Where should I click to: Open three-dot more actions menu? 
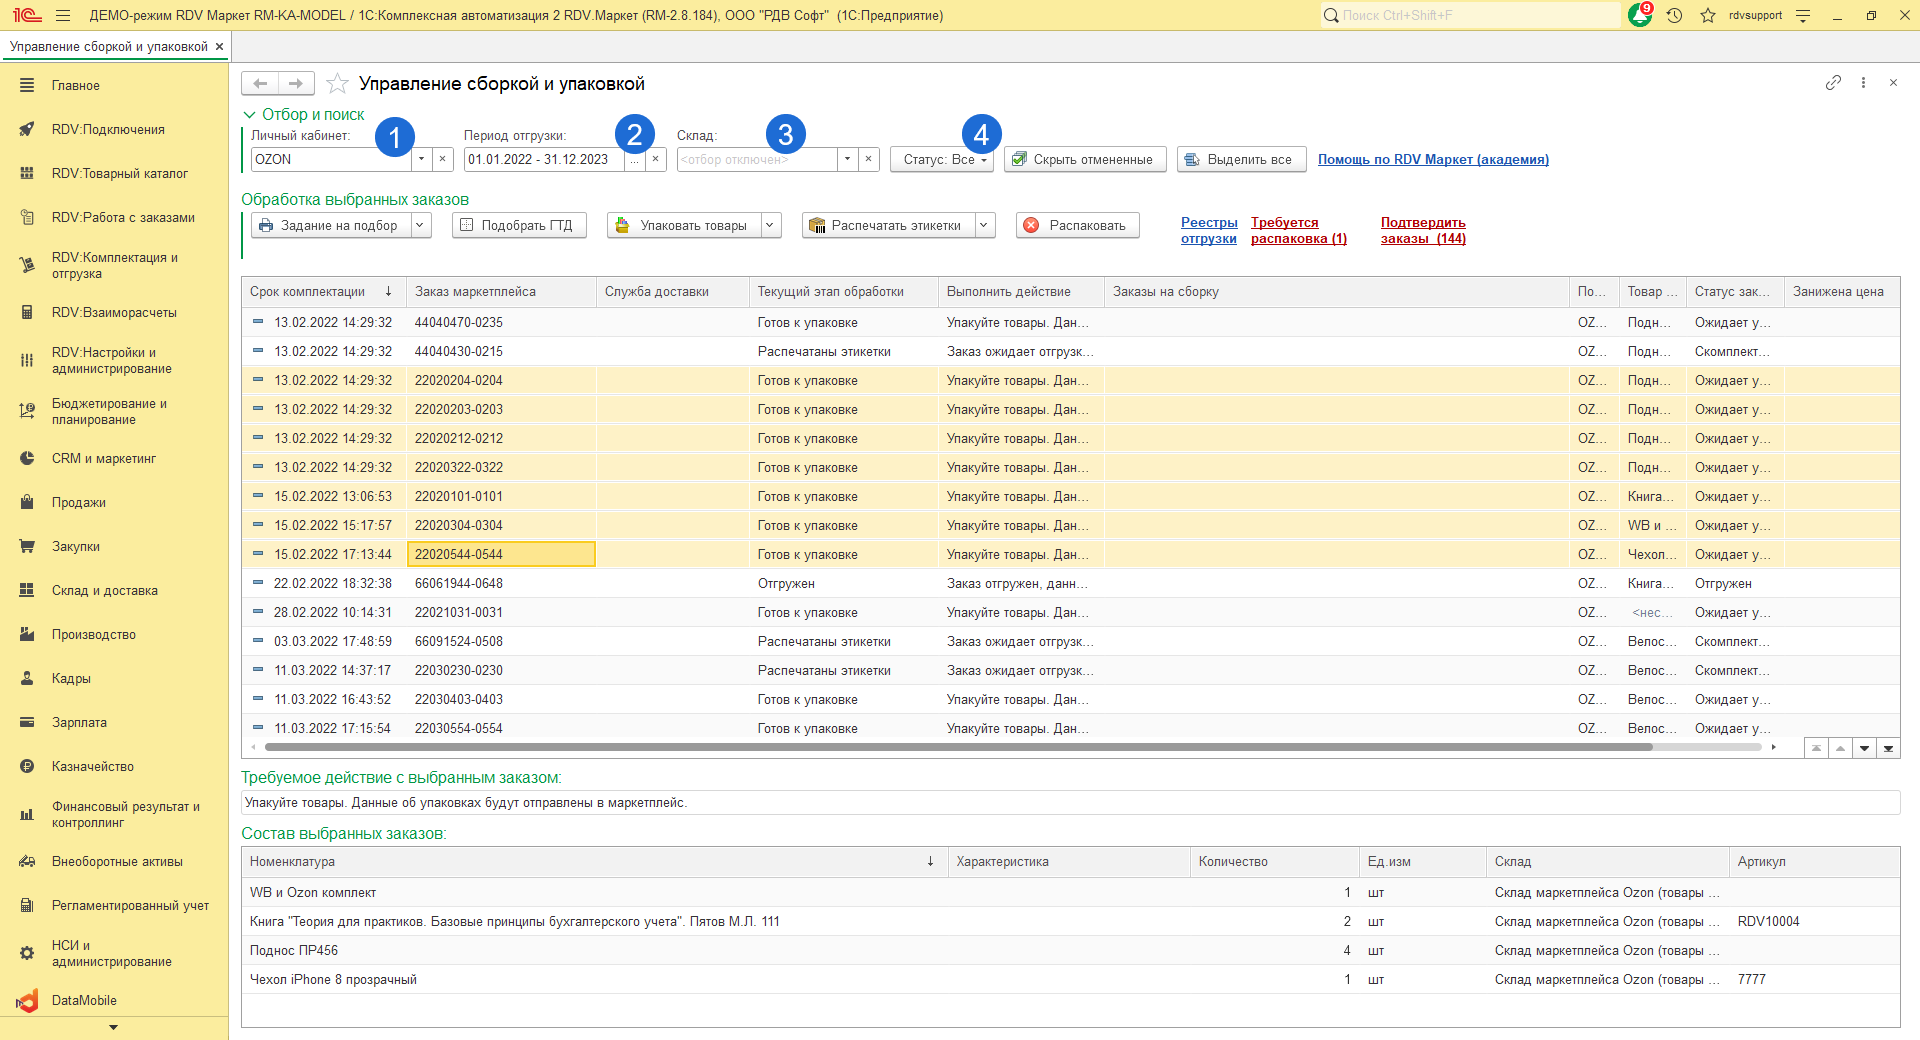click(1863, 83)
